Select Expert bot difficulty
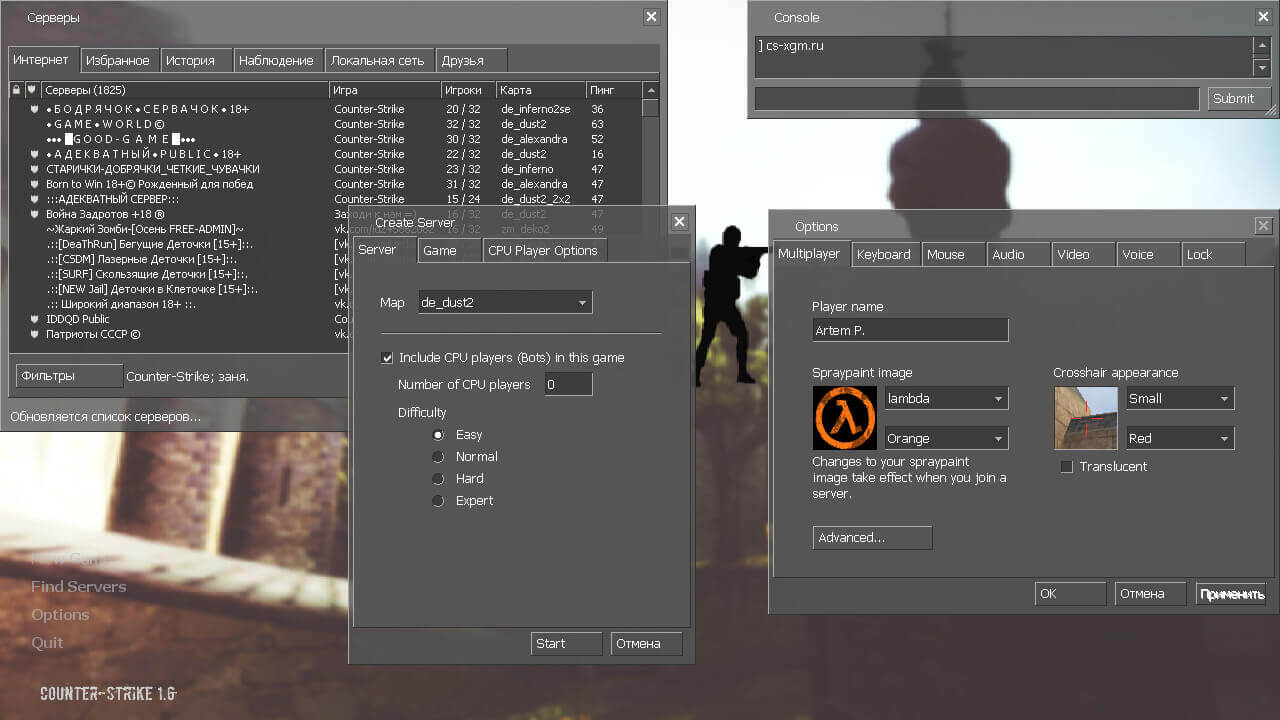 [x=438, y=501]
